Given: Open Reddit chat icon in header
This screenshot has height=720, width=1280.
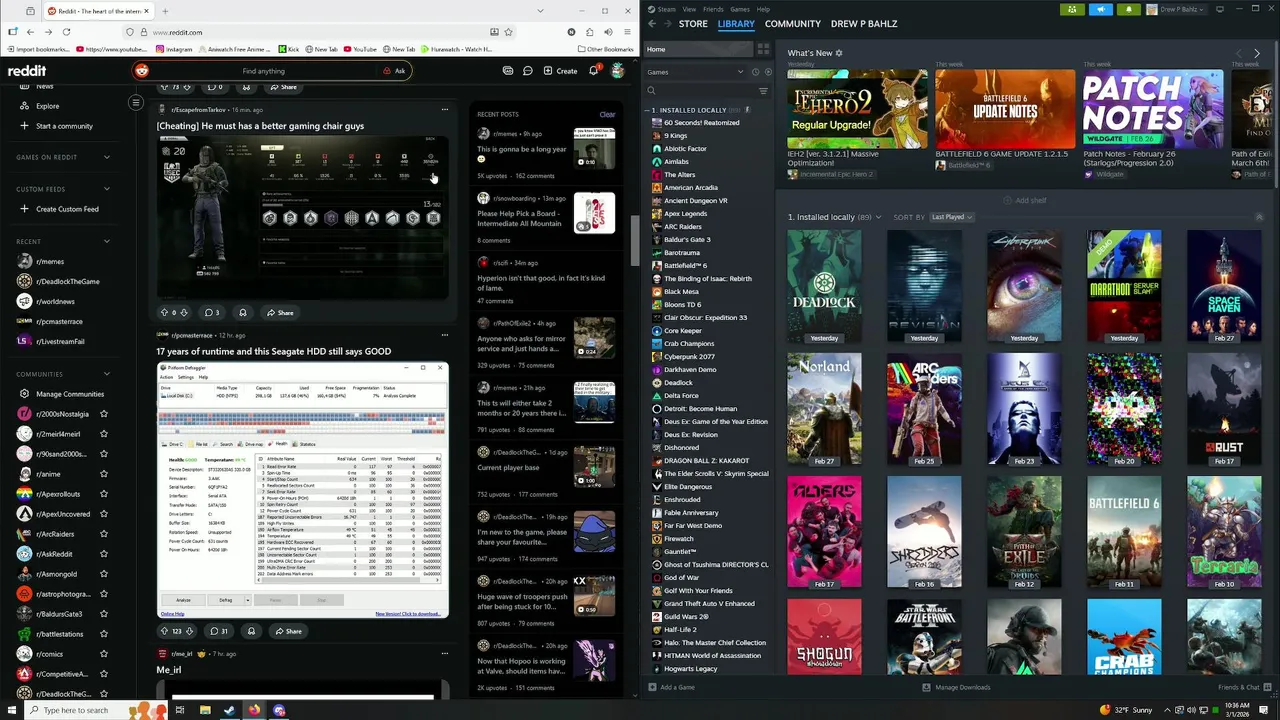Looking at the screenshot, I should [527, 71].
